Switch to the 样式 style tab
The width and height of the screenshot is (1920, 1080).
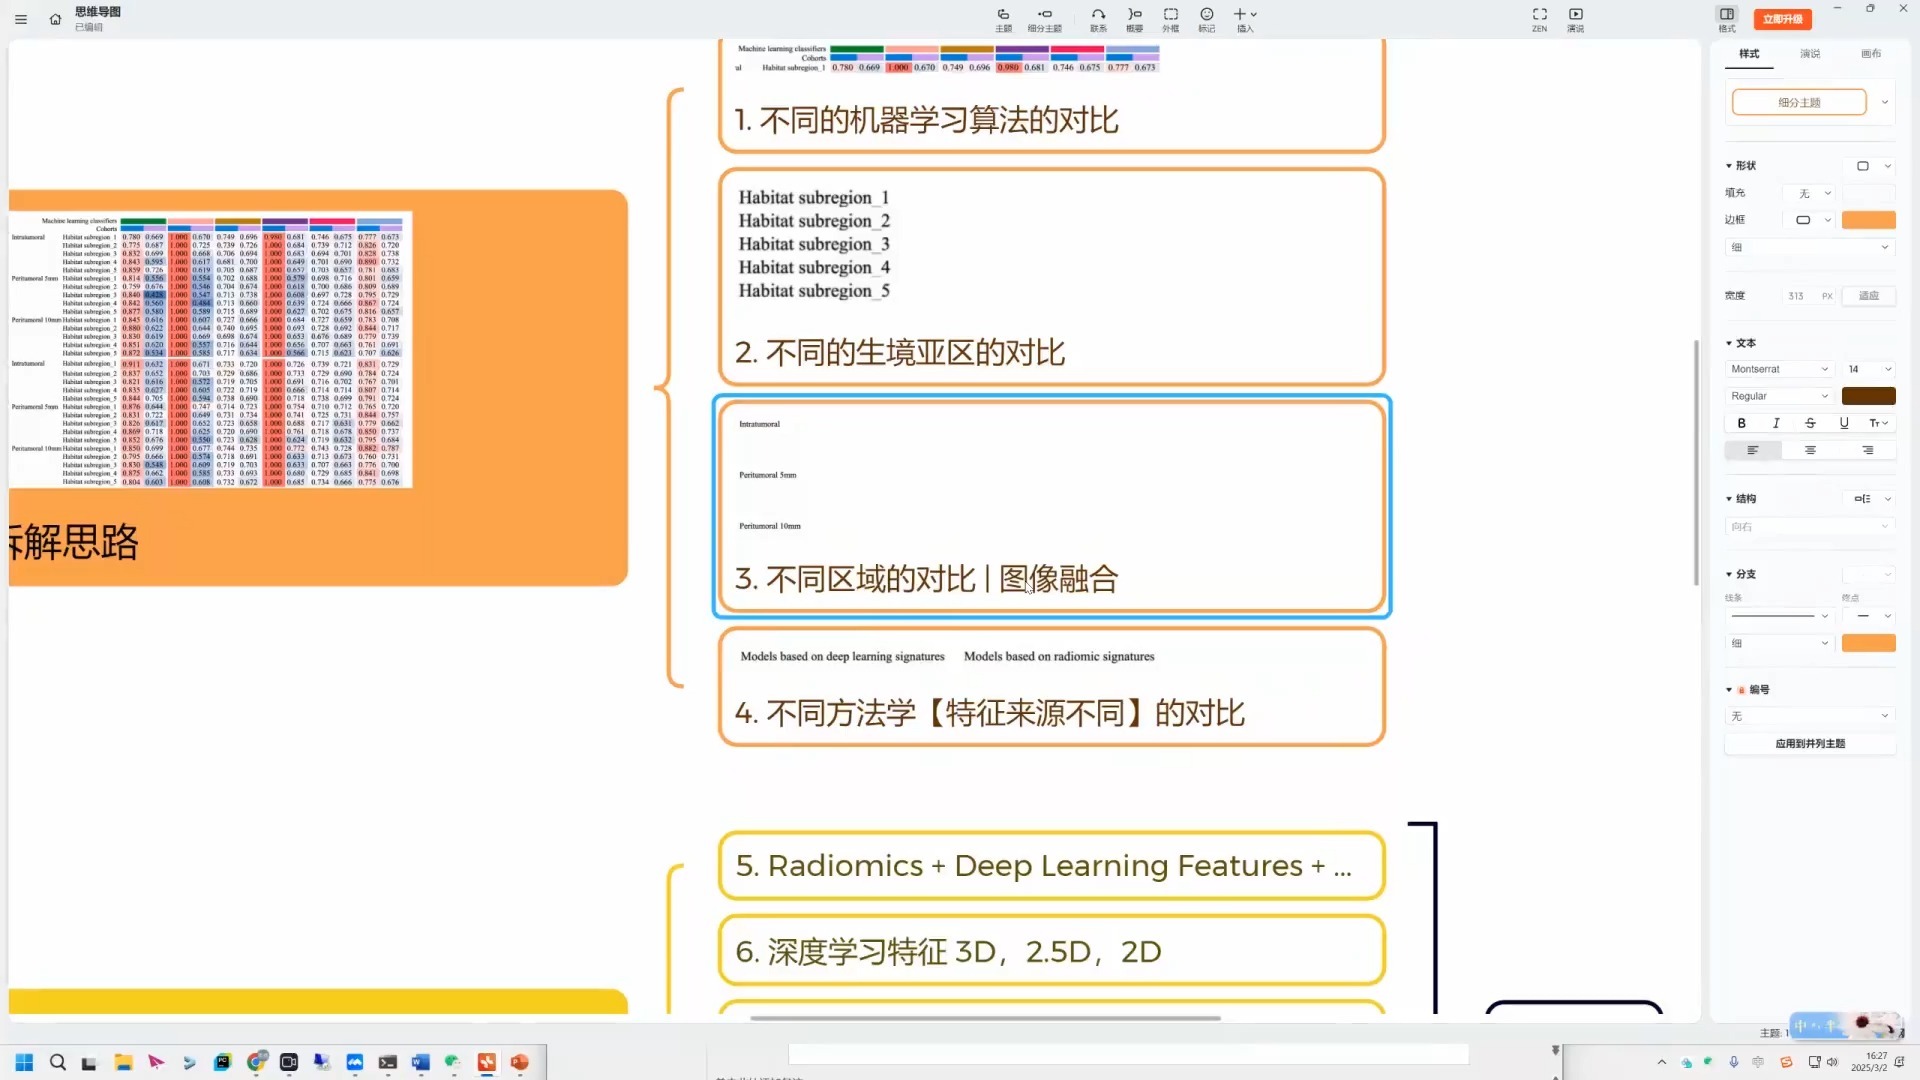[x=1749, y=54]
